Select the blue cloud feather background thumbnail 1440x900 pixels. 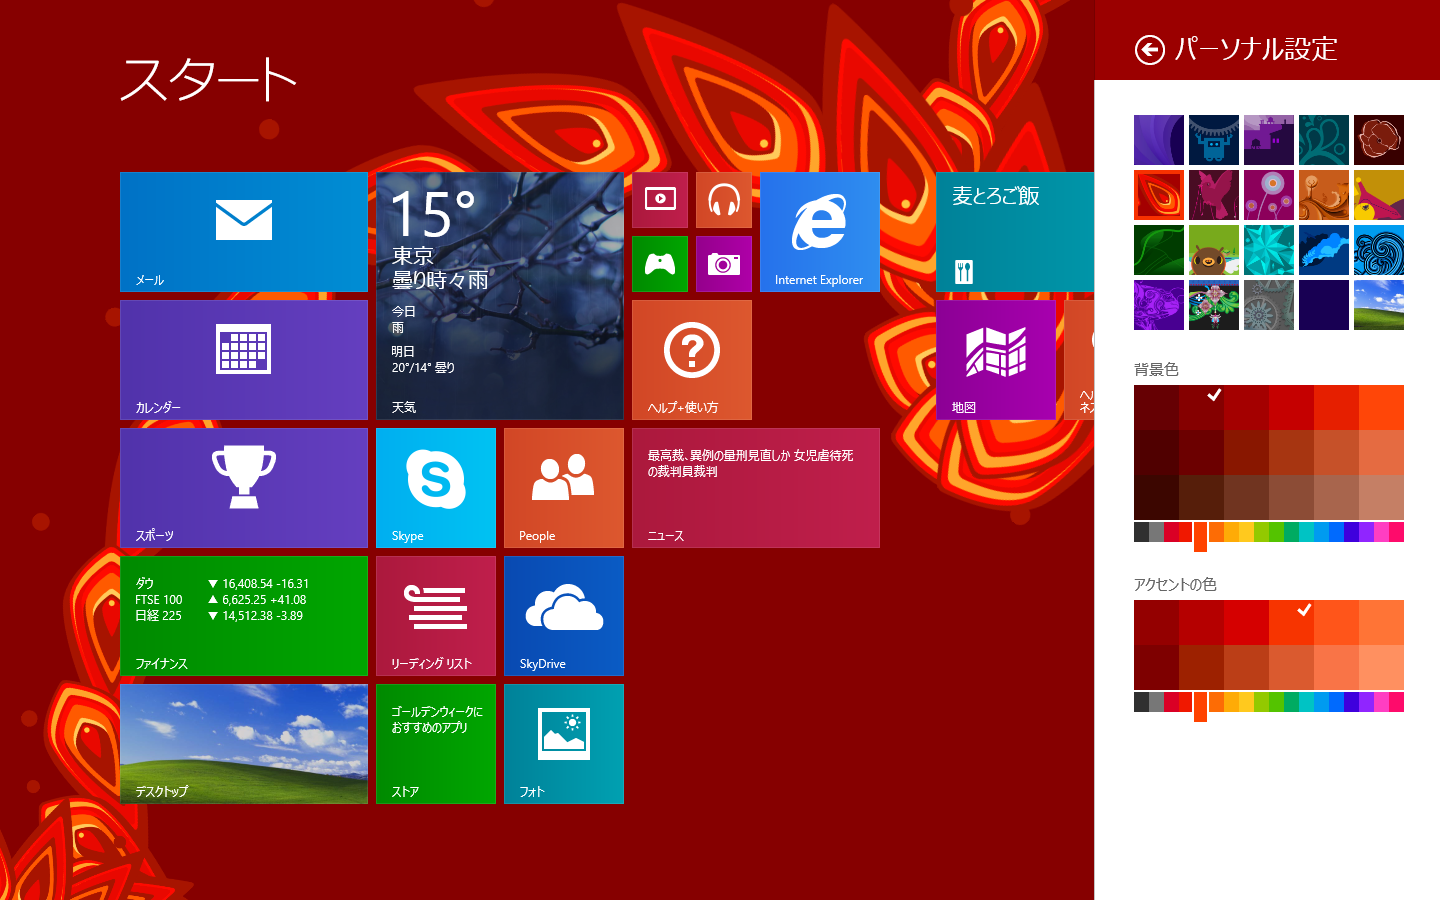coord(1324,250)
